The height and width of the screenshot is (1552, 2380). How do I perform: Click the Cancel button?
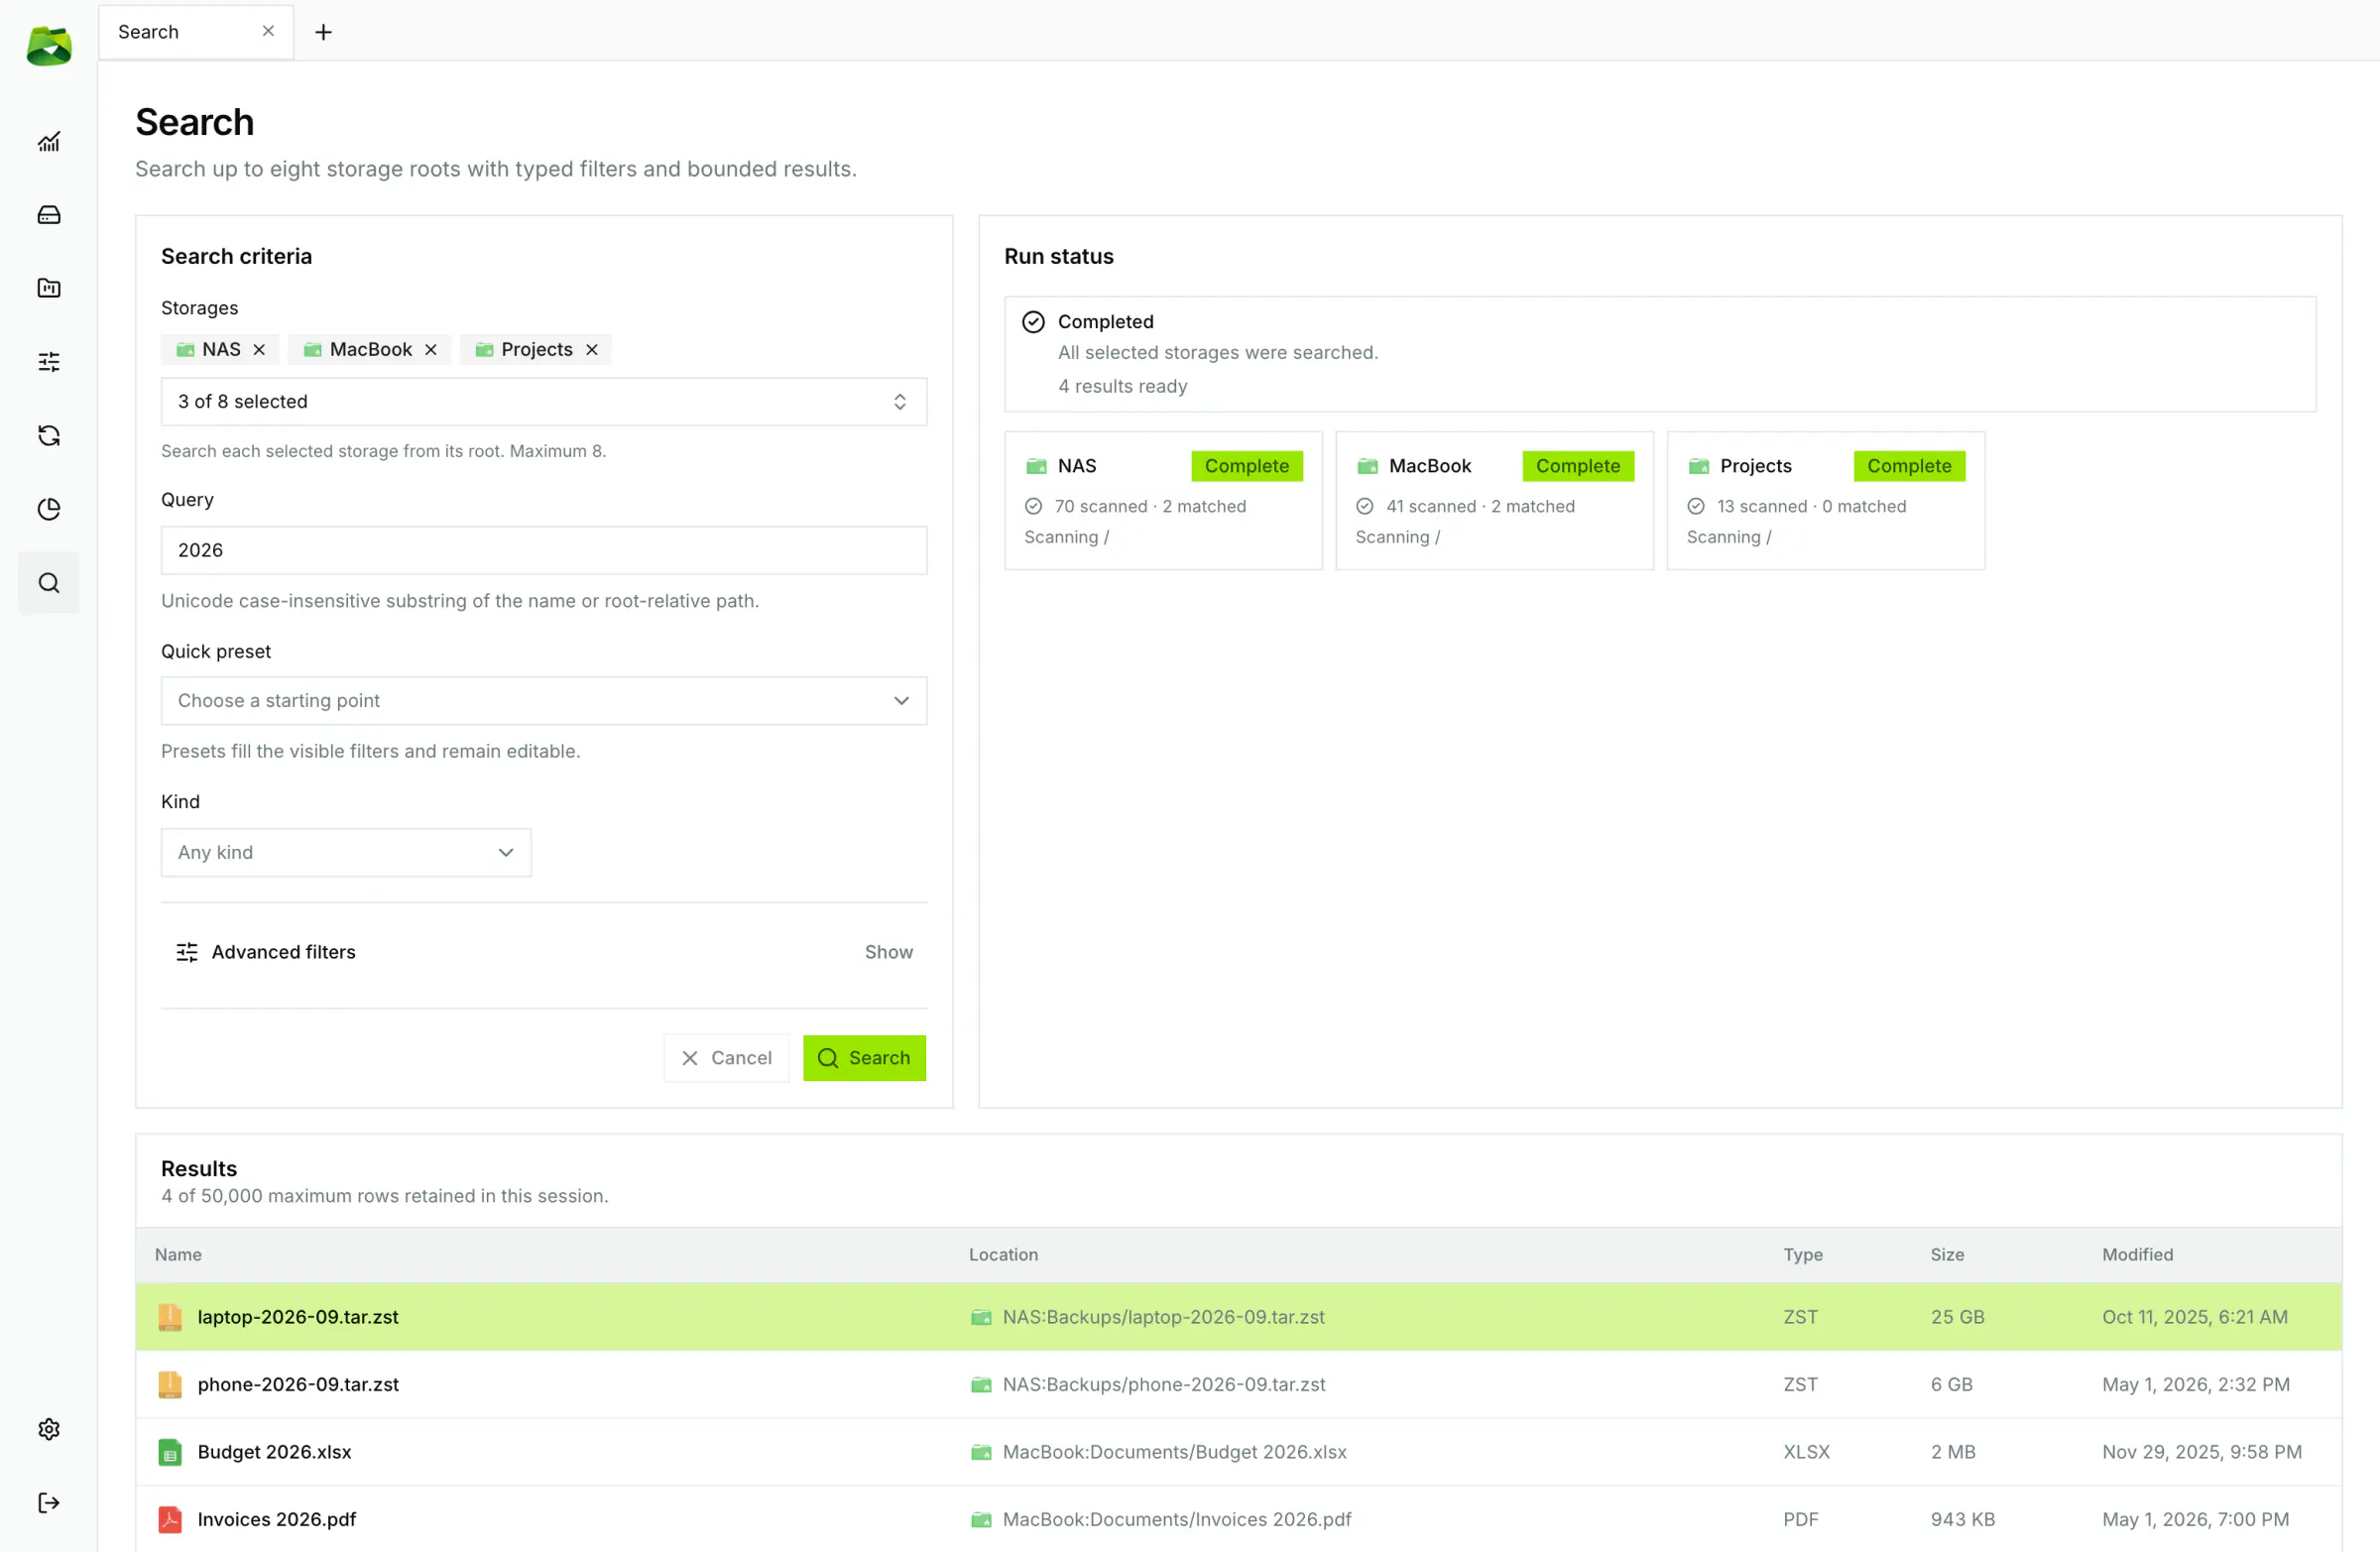(x=726, y=1058)
